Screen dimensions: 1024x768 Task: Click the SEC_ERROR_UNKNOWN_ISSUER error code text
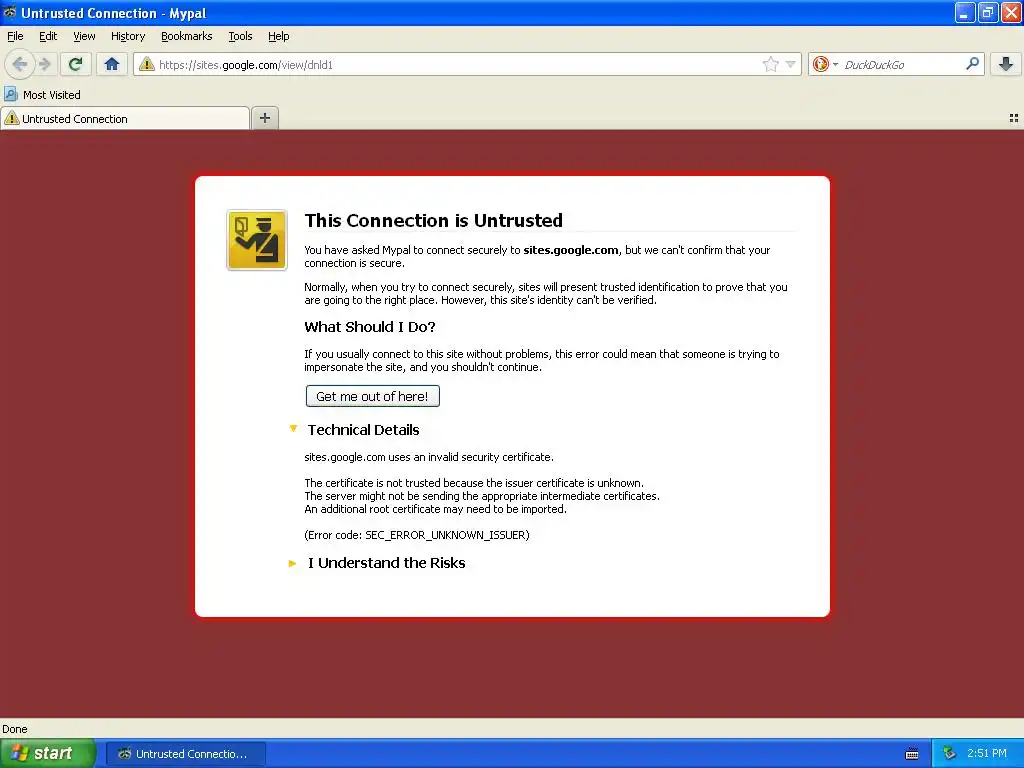click(x=447, y=535)
